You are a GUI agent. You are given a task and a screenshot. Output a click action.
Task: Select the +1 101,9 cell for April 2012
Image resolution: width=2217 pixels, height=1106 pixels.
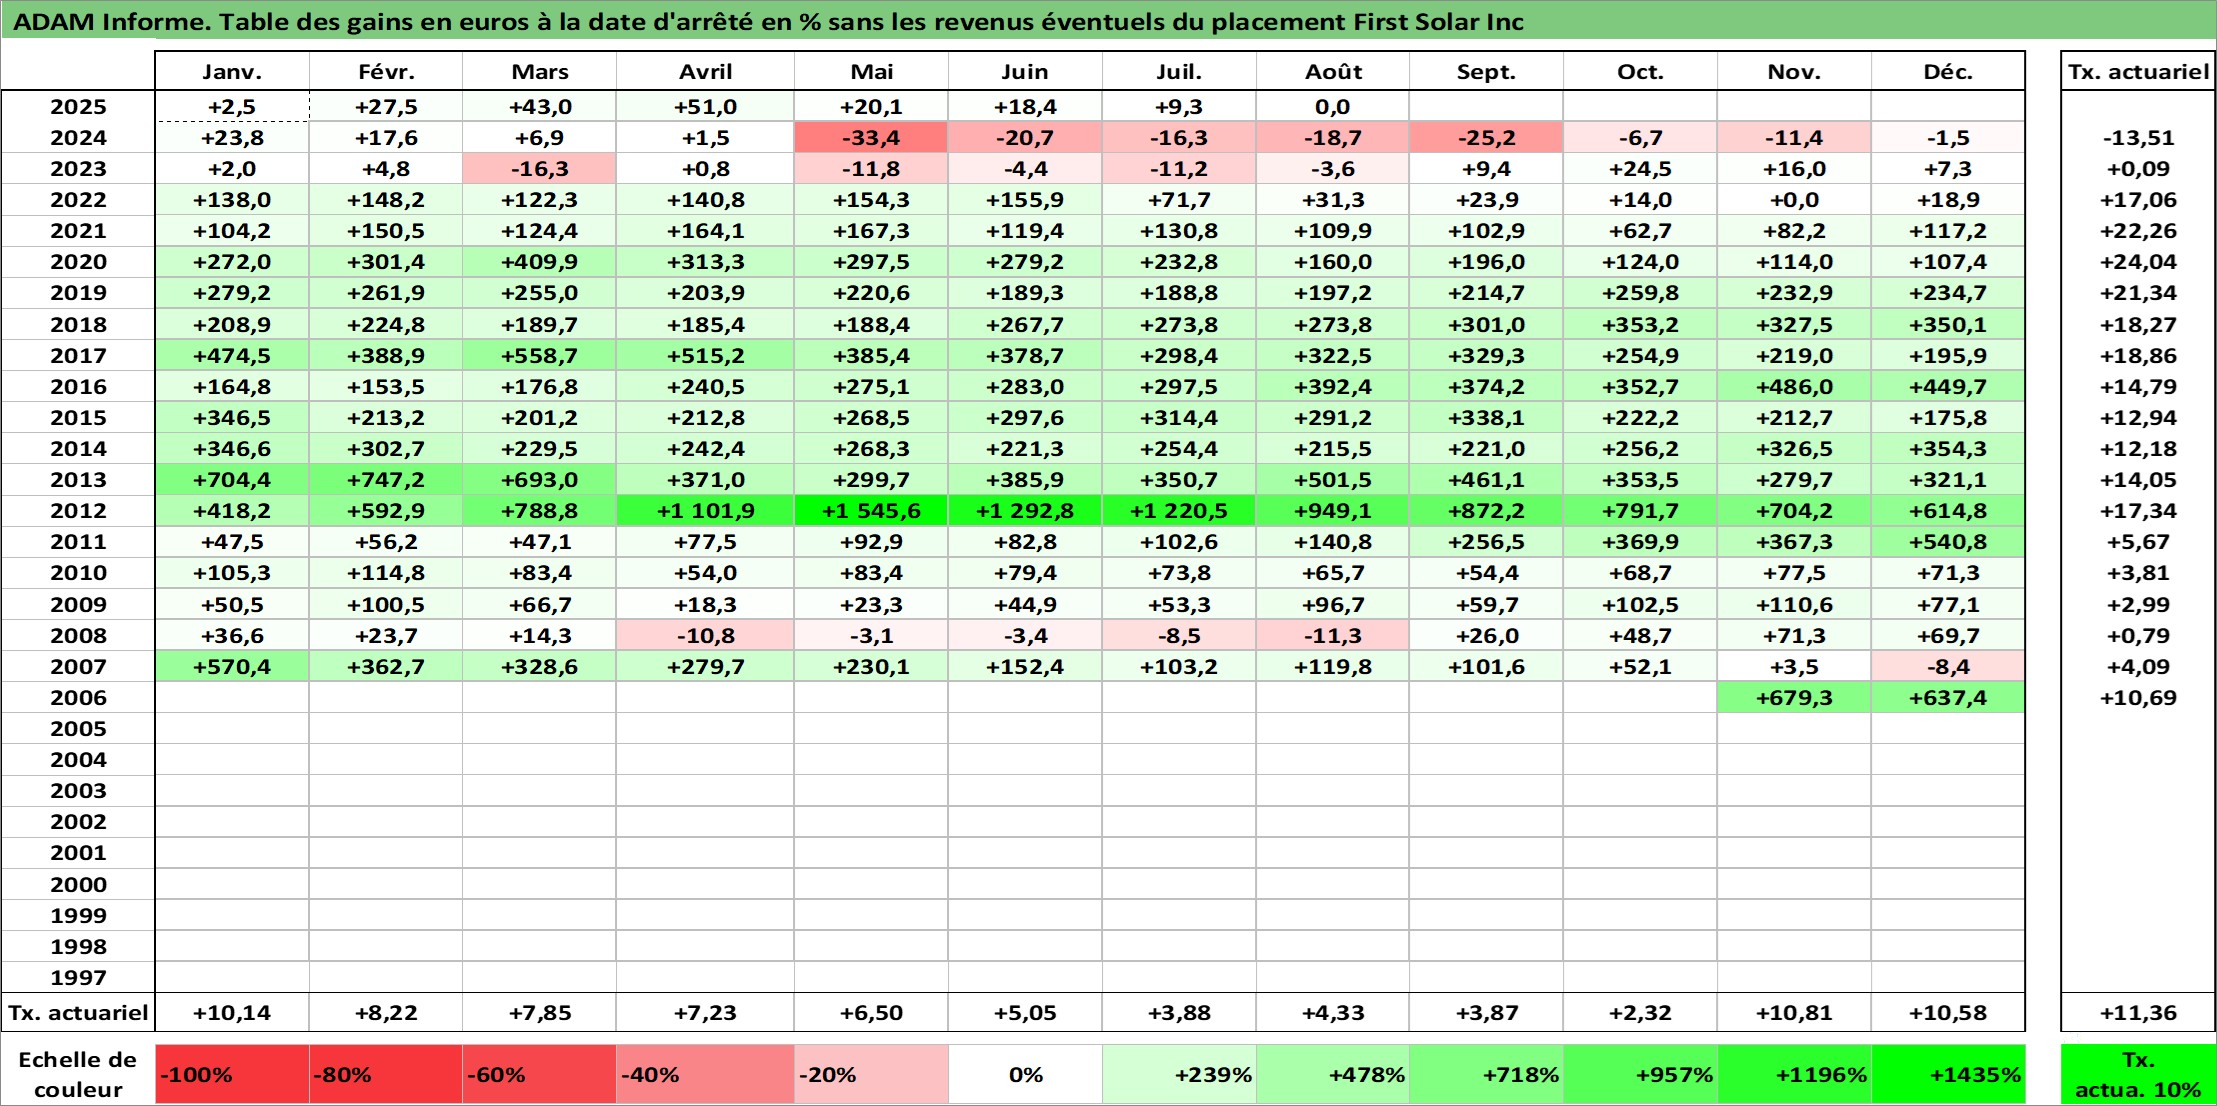pyautogui.click(x=706, y=511)
